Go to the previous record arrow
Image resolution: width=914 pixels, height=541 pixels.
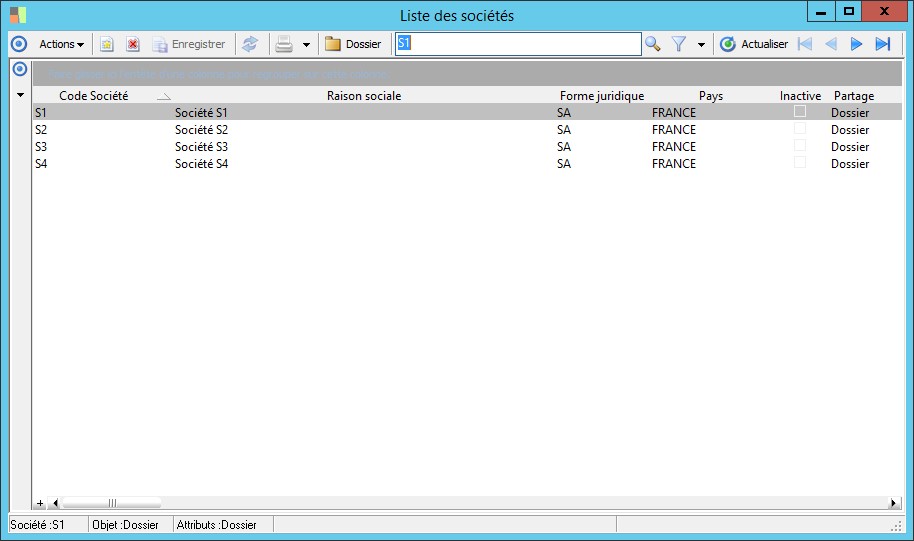[831, 44]
